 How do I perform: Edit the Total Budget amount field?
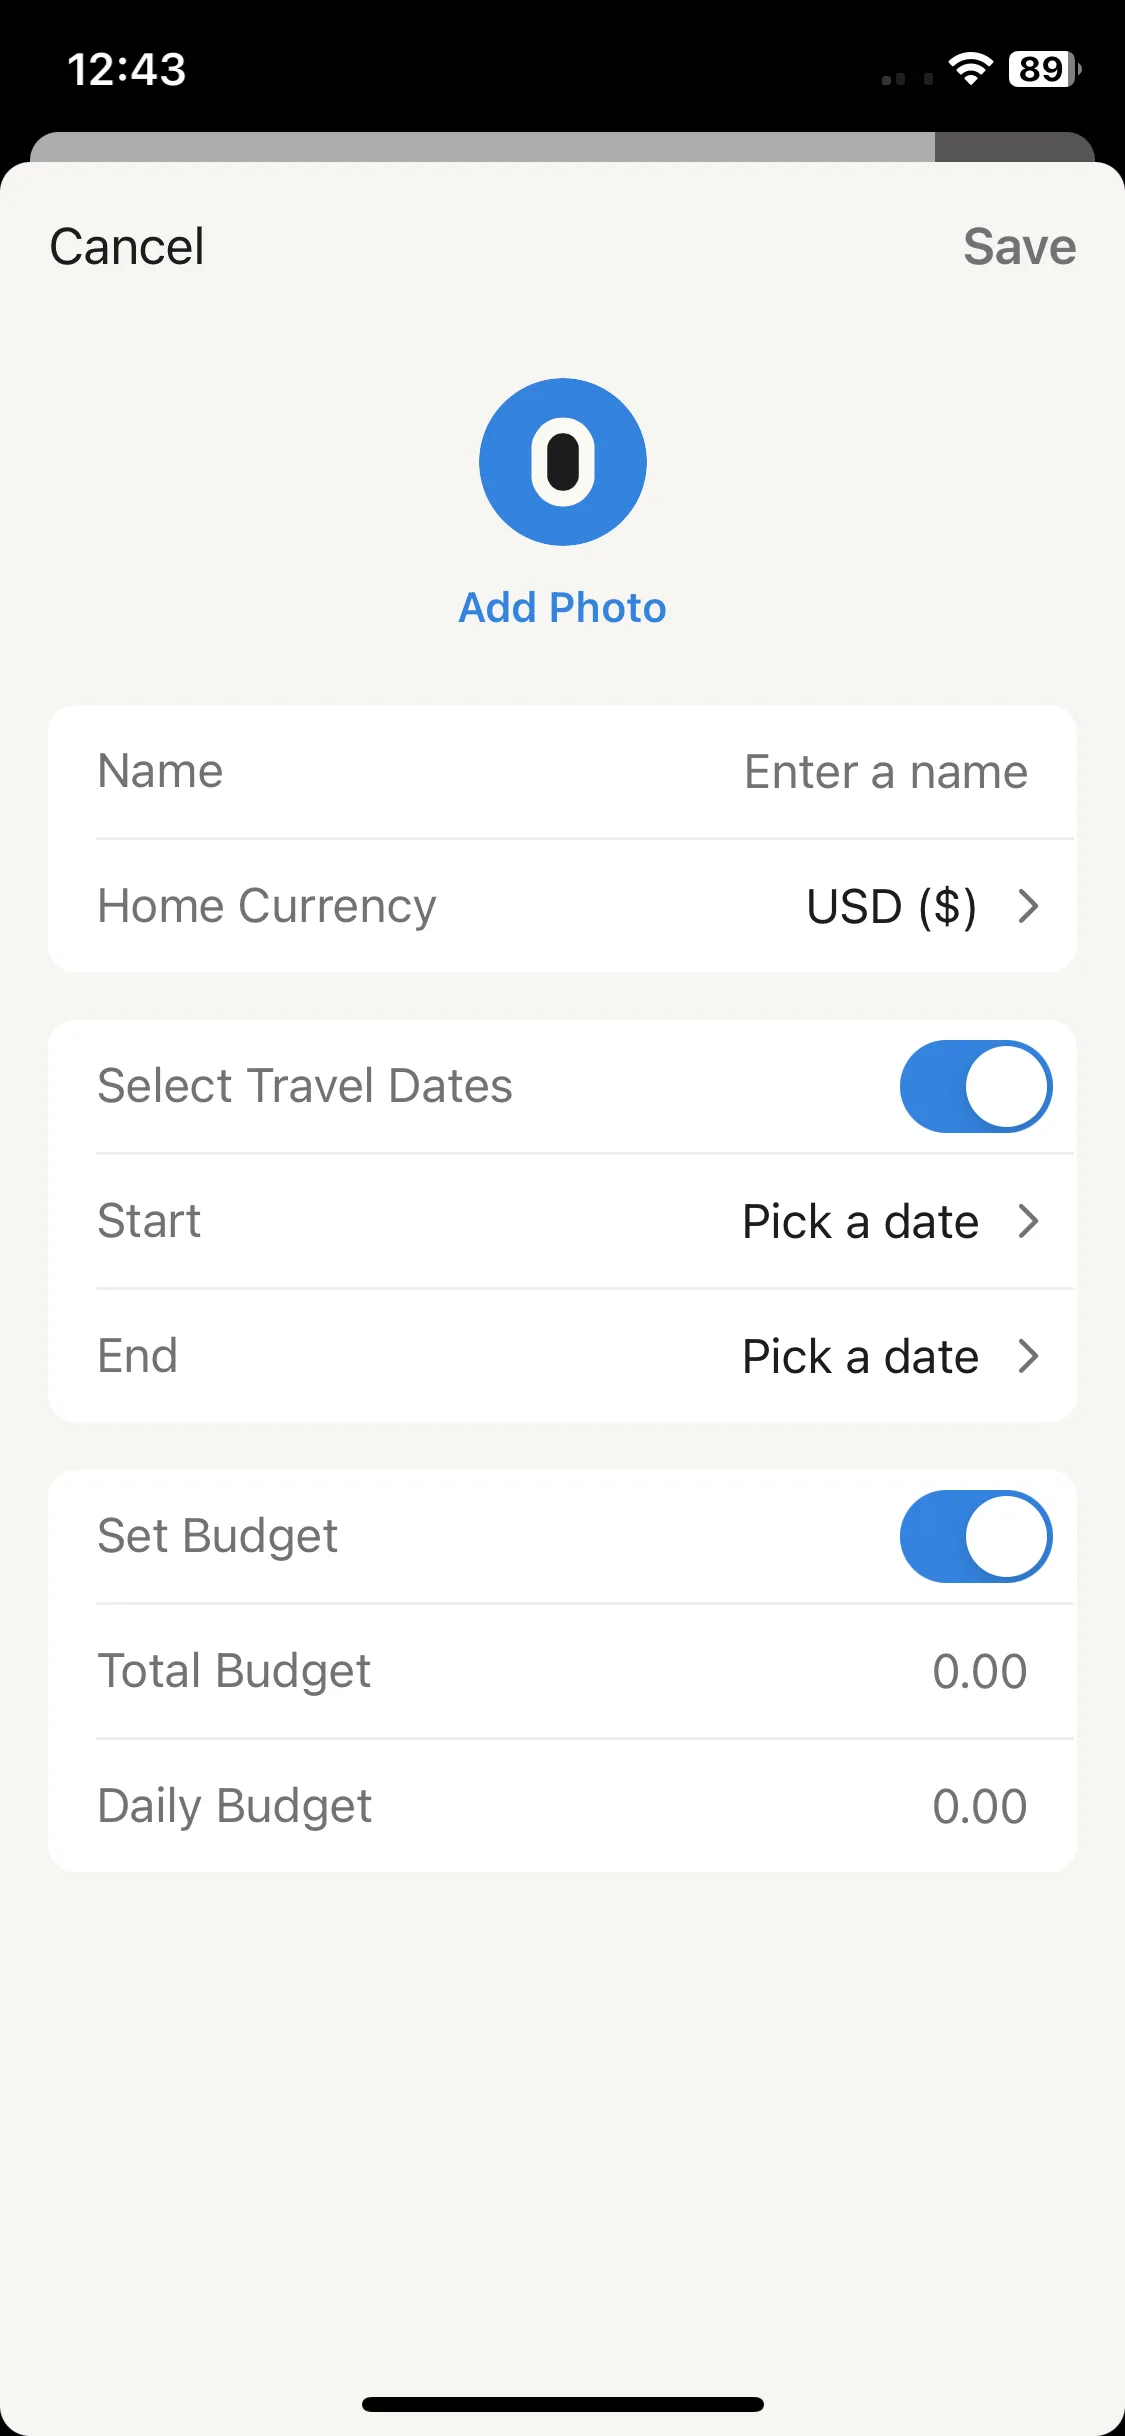[980, 1671]
